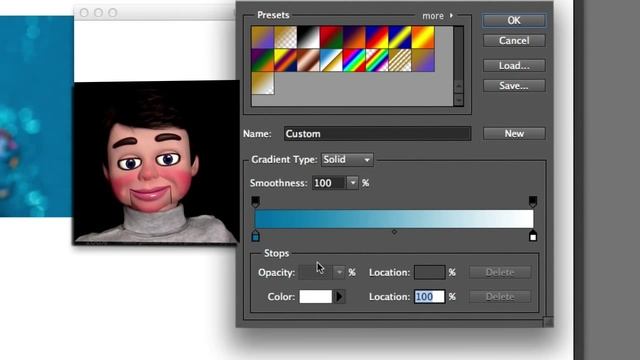Select the white color stop on right
The height and width of the screenshot is (360, 640).
(533, 236)
